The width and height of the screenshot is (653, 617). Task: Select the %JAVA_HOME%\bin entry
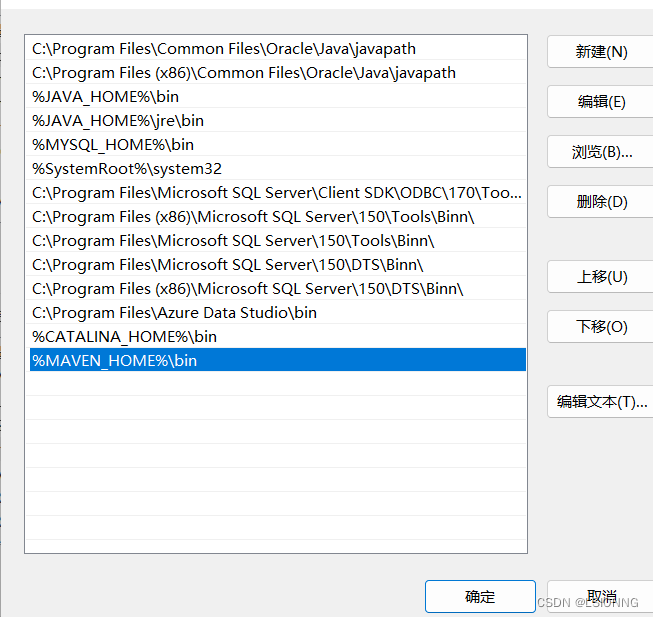(x=278, y=97)
